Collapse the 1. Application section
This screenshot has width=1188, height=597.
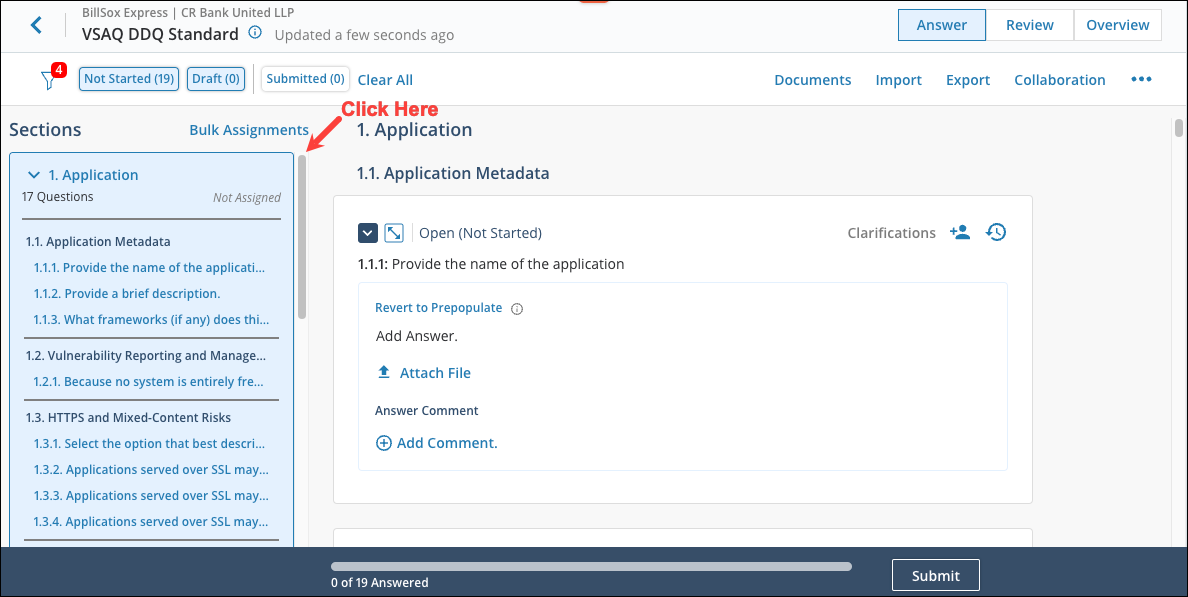[35, 175]
